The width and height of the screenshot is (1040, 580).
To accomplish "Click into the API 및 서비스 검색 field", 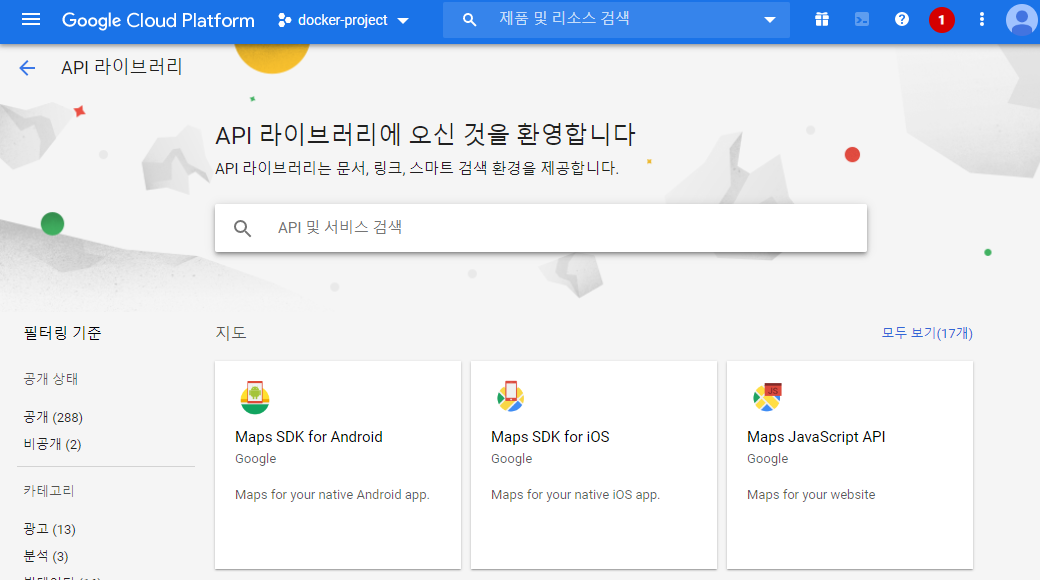I will [x=541, y=228].
